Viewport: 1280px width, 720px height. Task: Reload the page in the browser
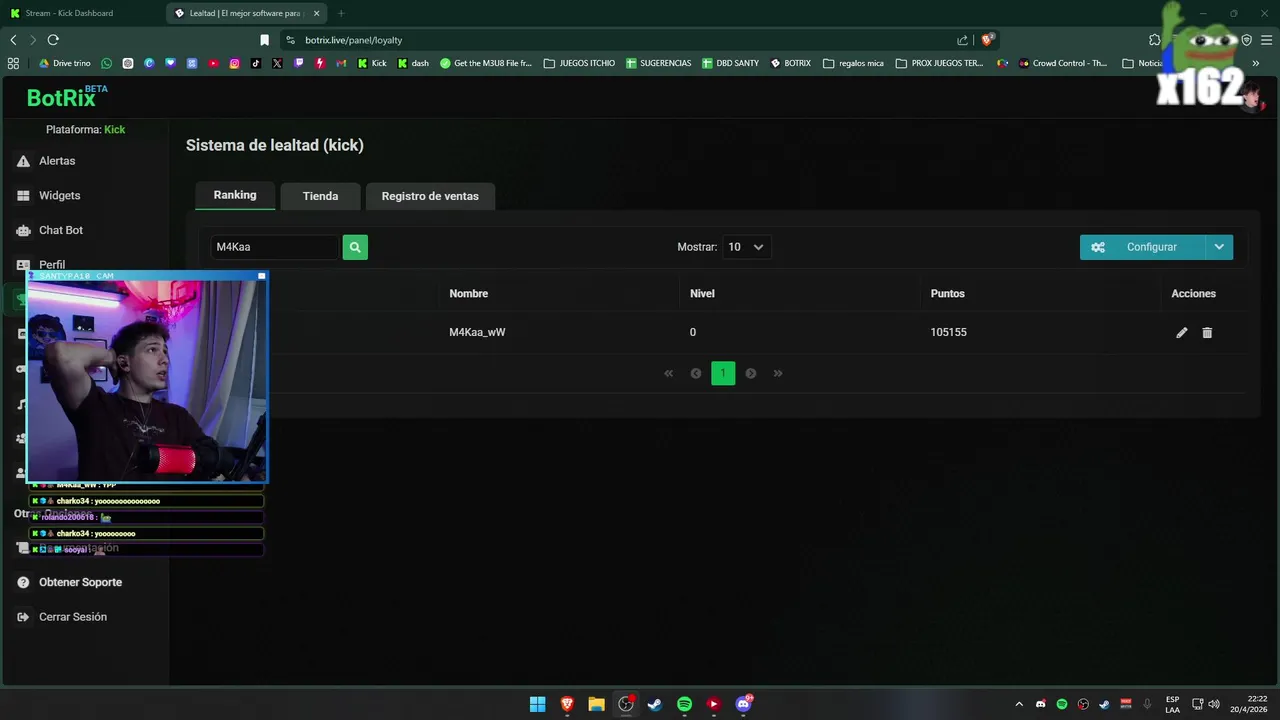[53, 40]
